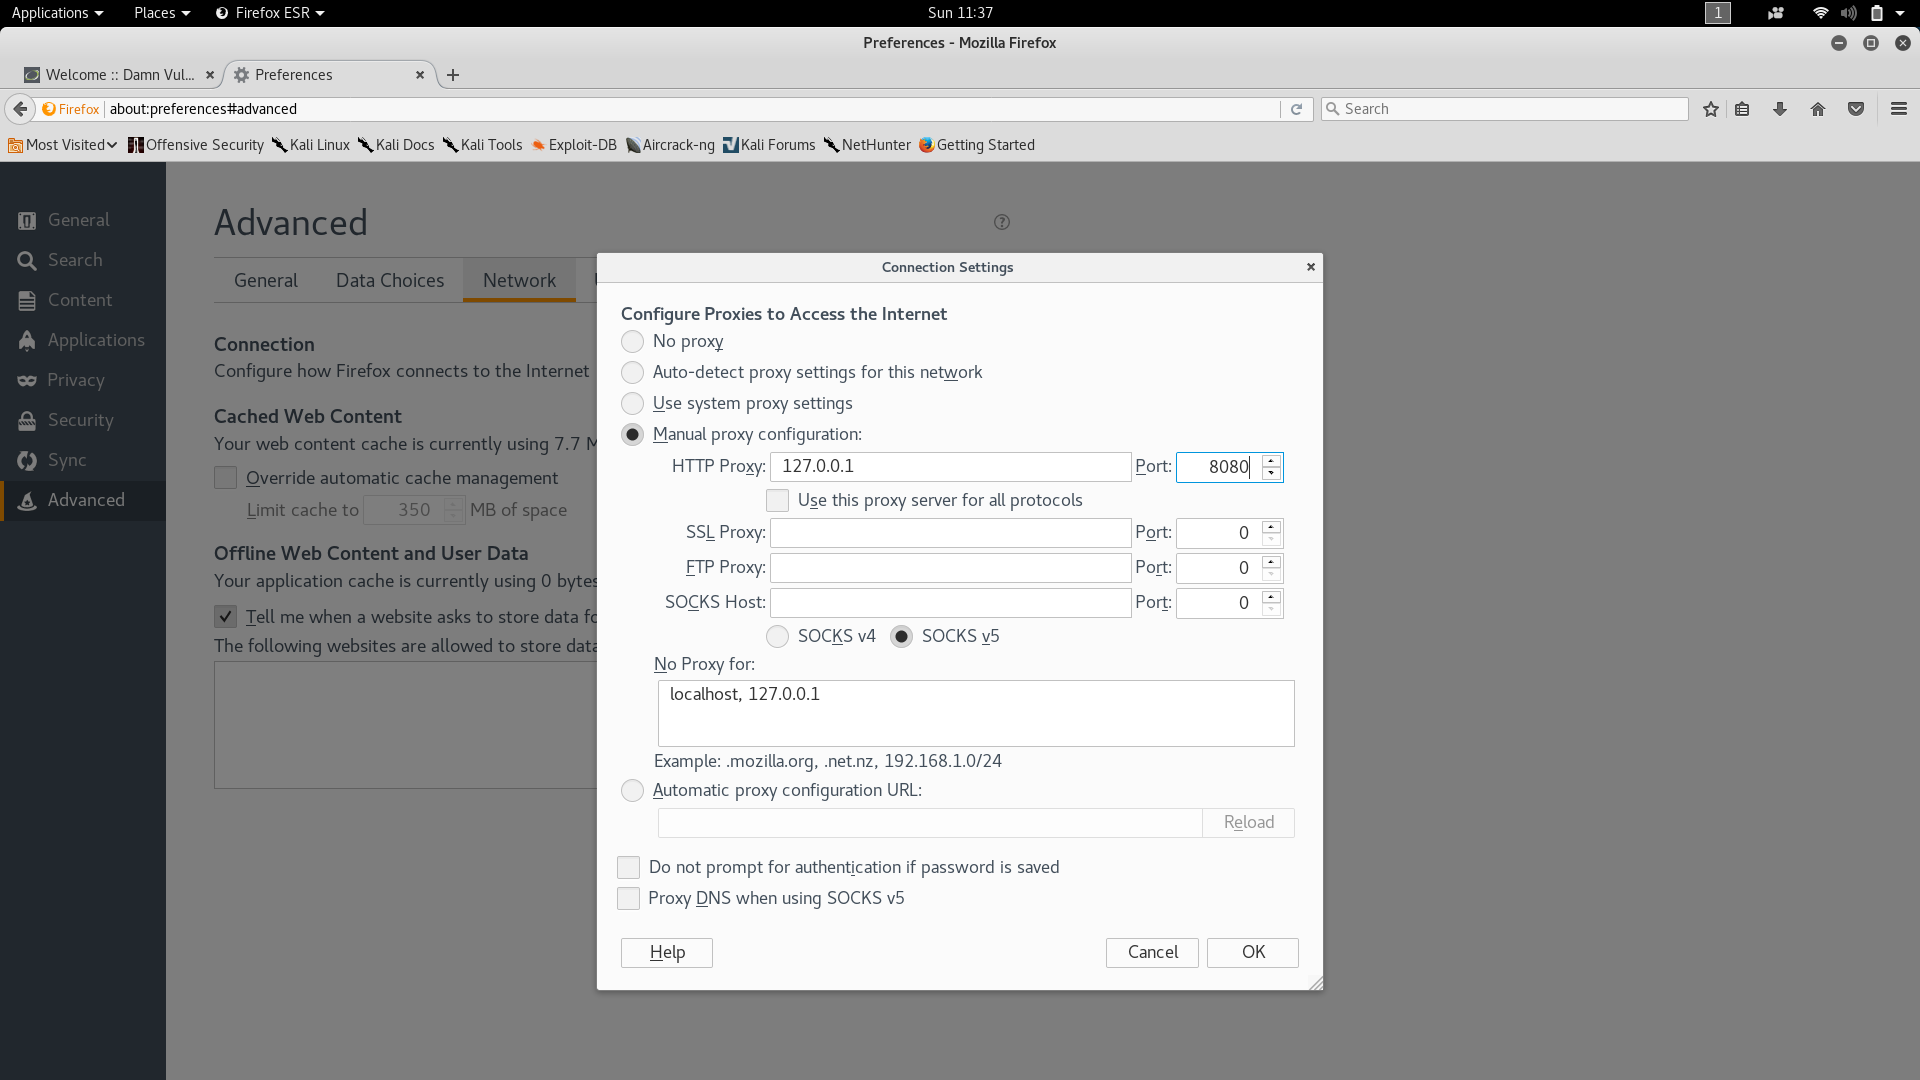The image size is (1920, 1080).
Task: Increase HTTP proxy port with up stepper
Action: click(1271, 460)
